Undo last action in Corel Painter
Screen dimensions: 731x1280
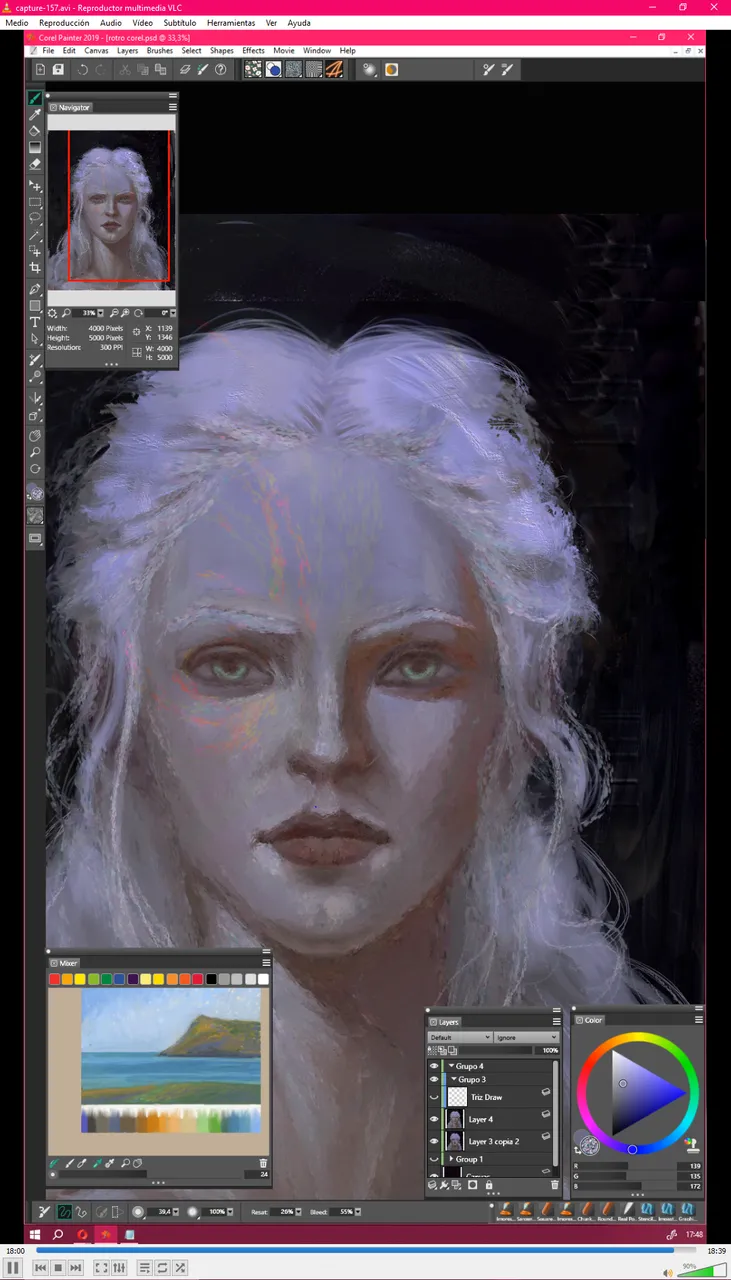pyautogui.click(x=83, y=69)
